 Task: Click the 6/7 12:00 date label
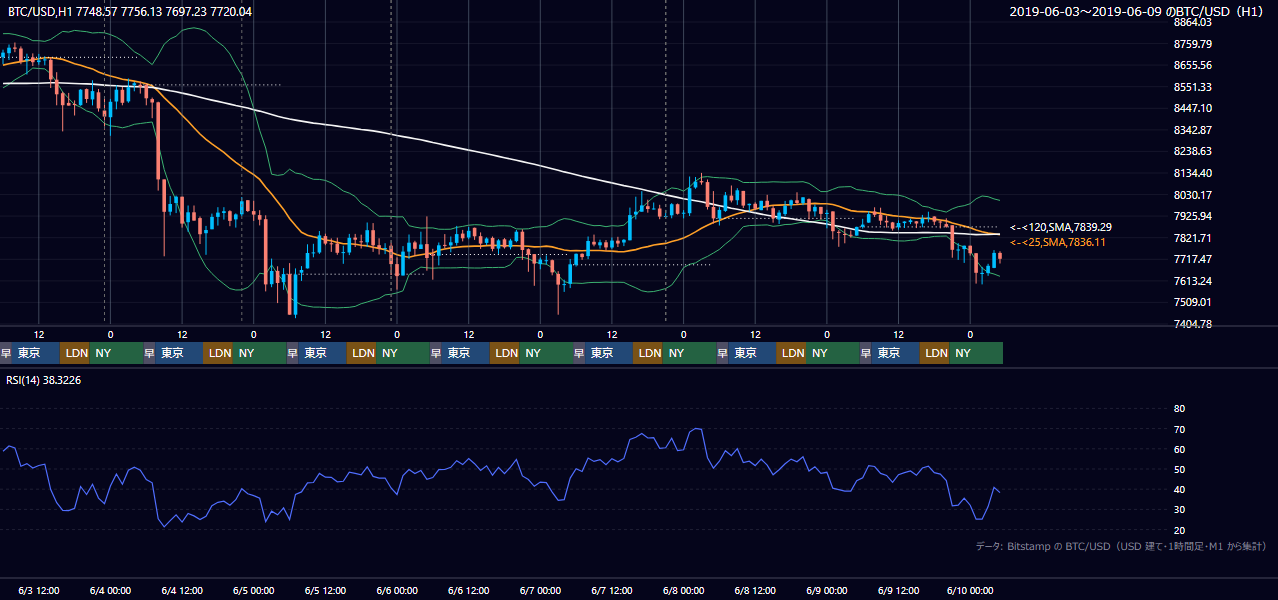click(613, 591)
